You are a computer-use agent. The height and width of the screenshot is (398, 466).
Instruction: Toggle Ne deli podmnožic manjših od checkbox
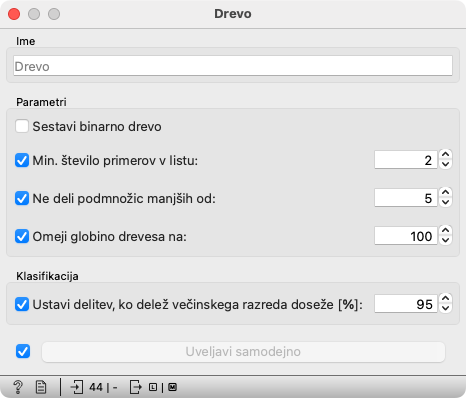(x=22, y=198)
